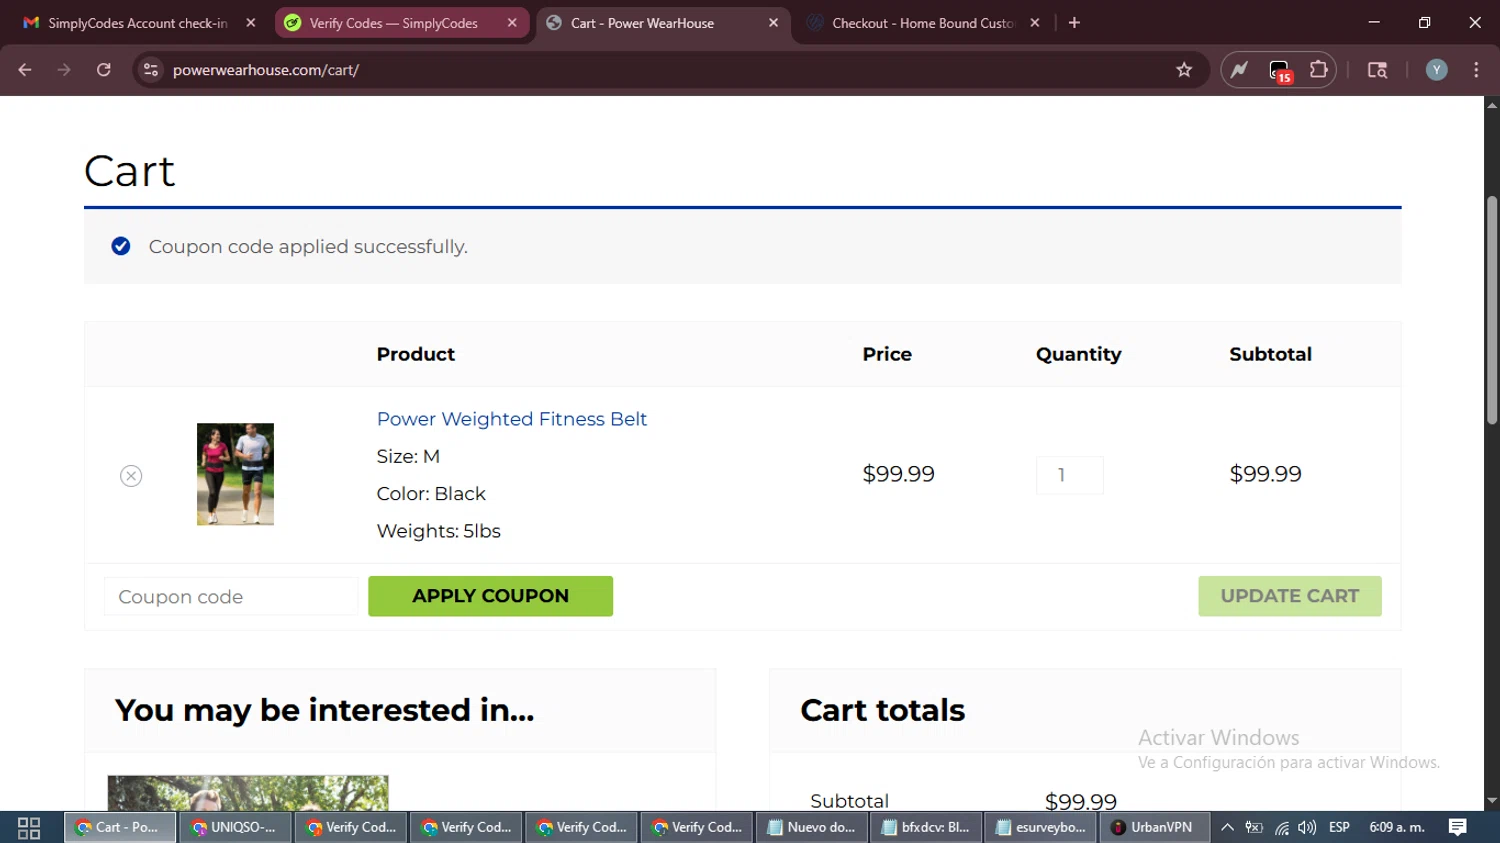Click the scrollbar down arrow
Image resolution: width=1500 pixels, height=843 pixels.
click(1492, 801)
